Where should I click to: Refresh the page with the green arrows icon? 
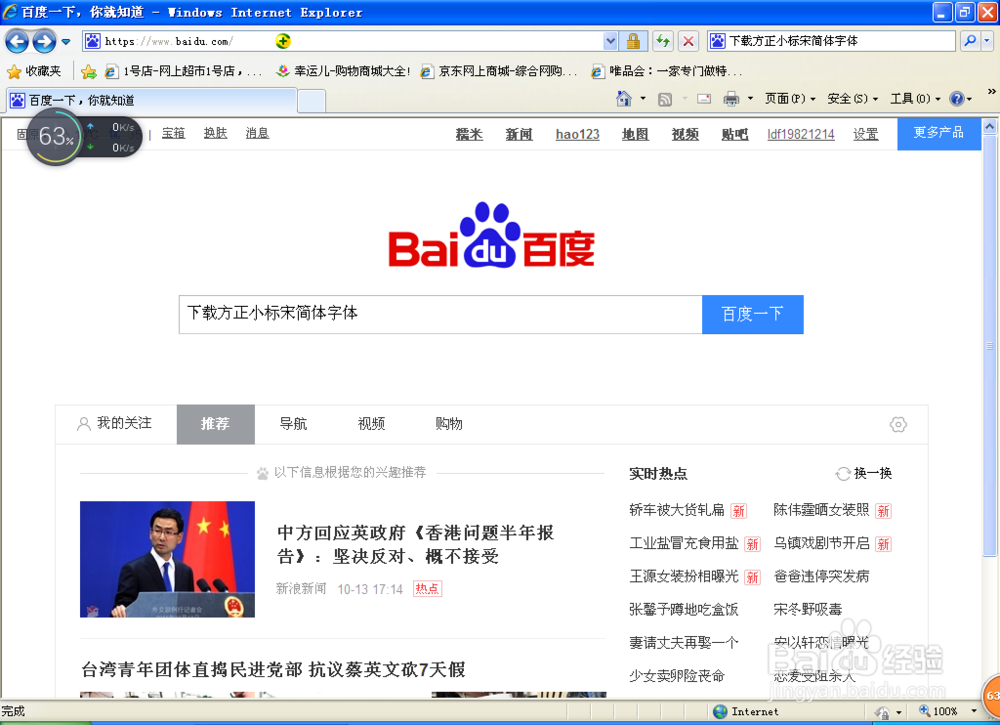663,41
